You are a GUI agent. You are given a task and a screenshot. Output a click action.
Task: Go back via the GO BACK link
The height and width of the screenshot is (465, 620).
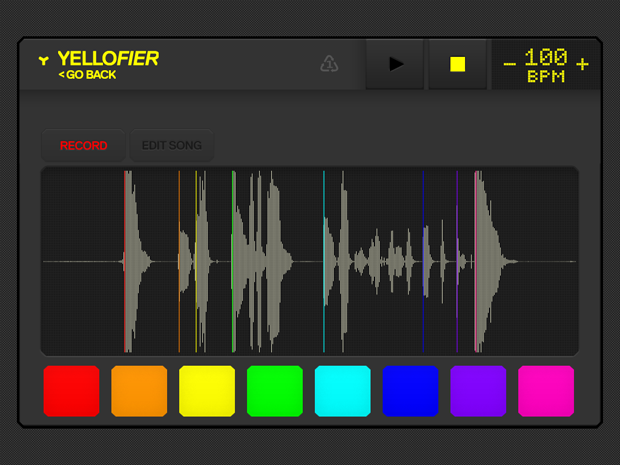pyautogui.click(x=87, y=75)
